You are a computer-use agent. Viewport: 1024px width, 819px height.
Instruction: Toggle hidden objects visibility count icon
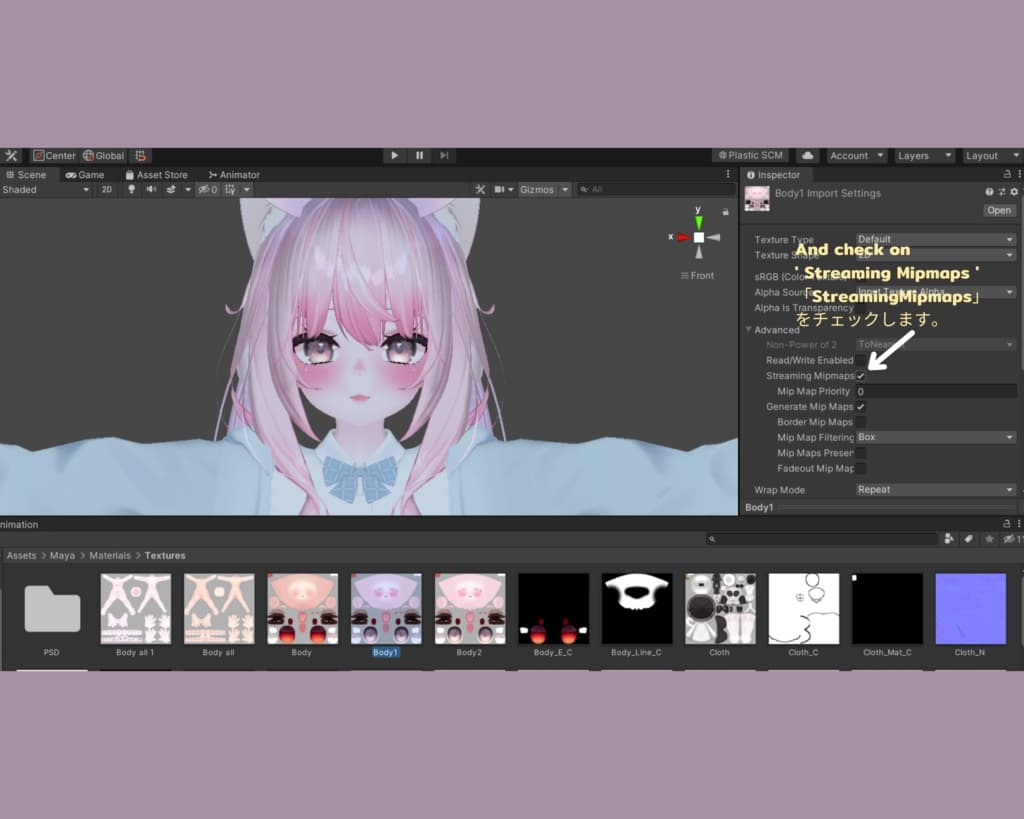(208, 189)
